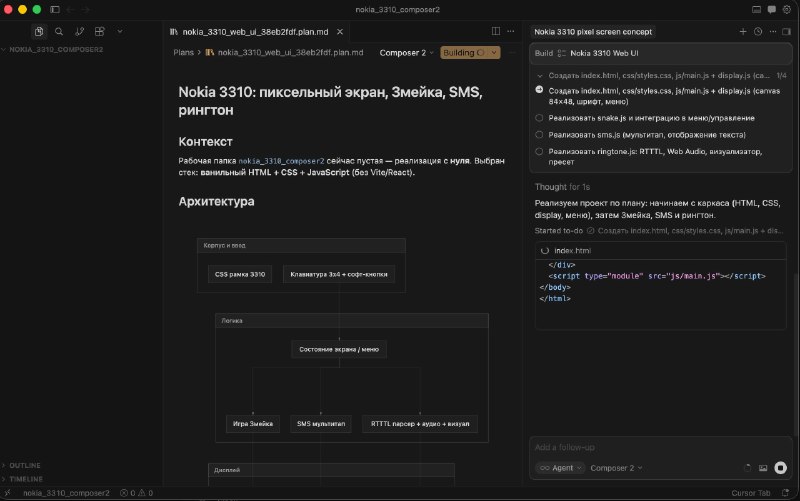Viewport: 800px width, 501px height.
Task: Click the 'Контекст' heading
Action: (x=206, y=141)
